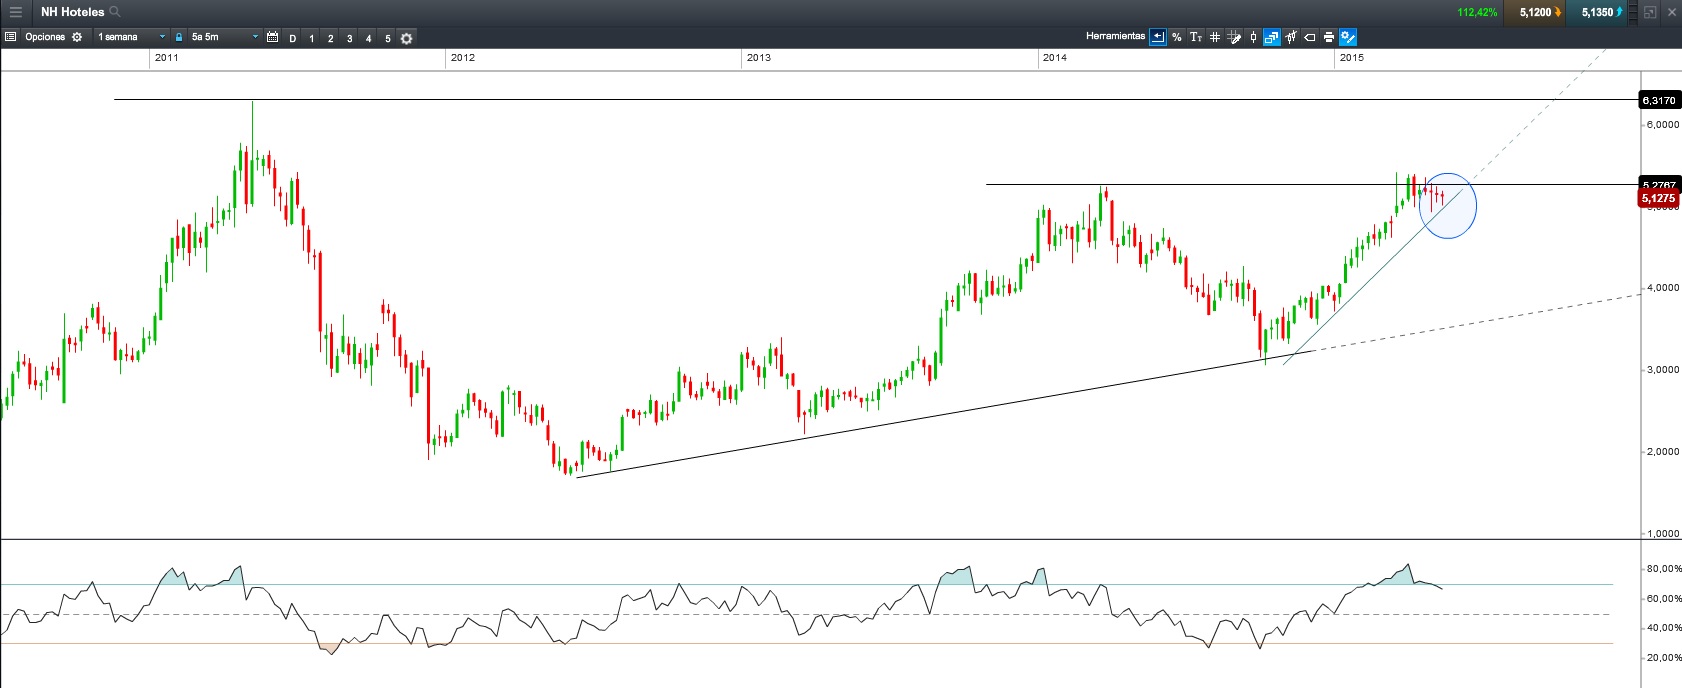Click the 2015 year axis label

pyautogui.click(x=1352, y=58)
